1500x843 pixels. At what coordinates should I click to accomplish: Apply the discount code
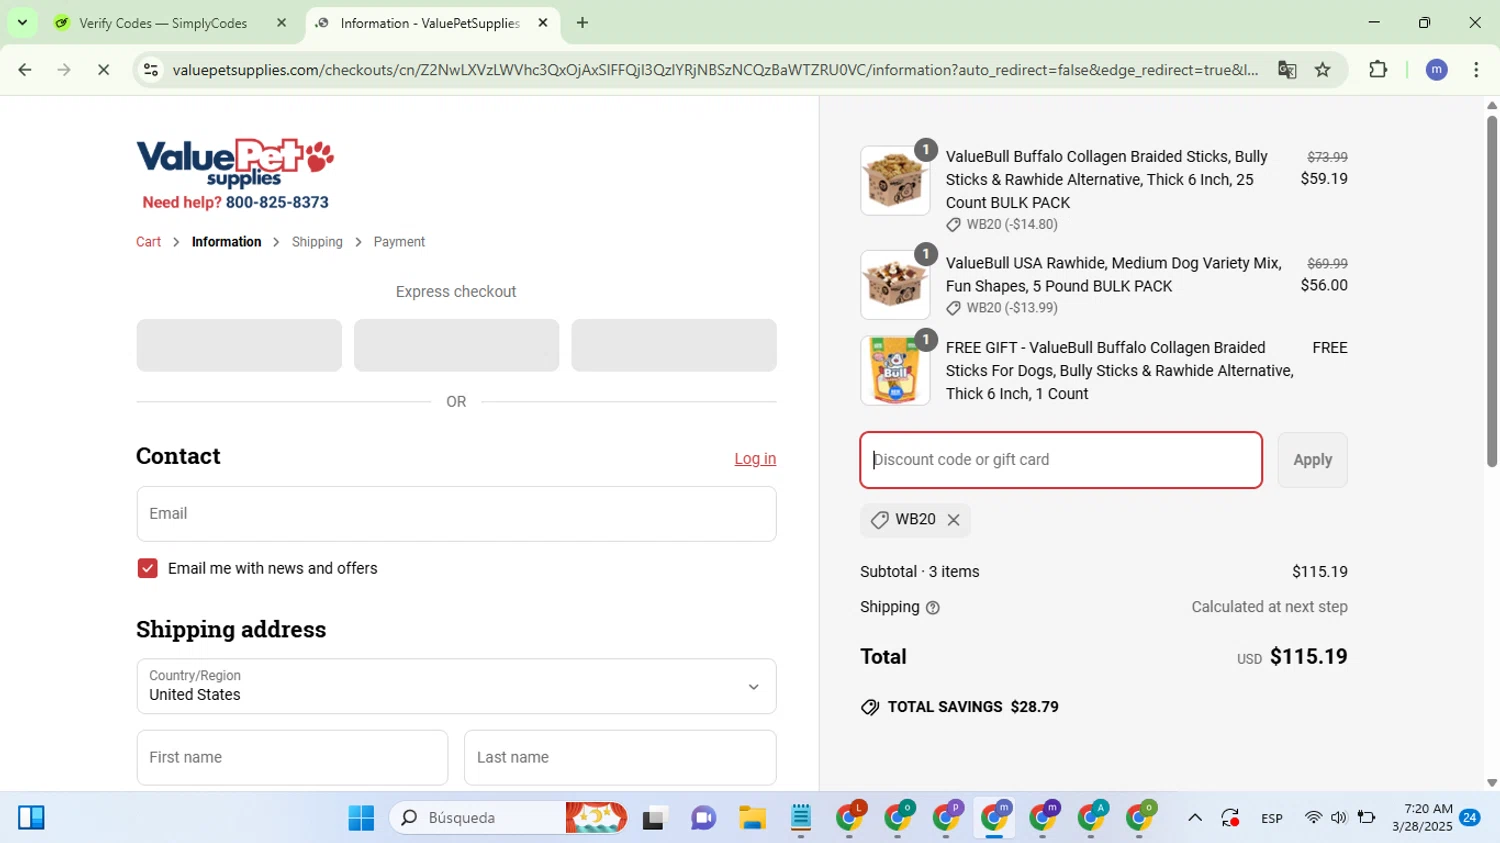[x=1312, y=460]
